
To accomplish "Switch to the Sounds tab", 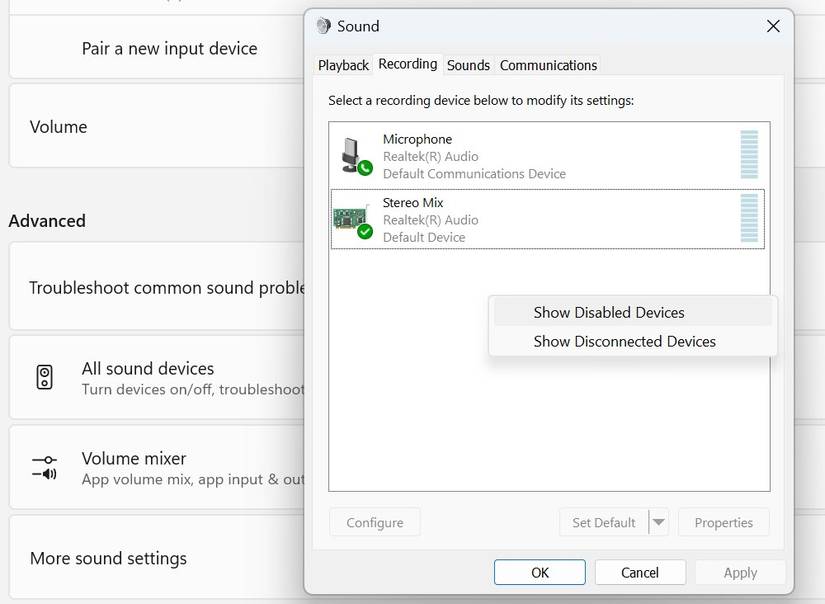I will pos(468,64).
